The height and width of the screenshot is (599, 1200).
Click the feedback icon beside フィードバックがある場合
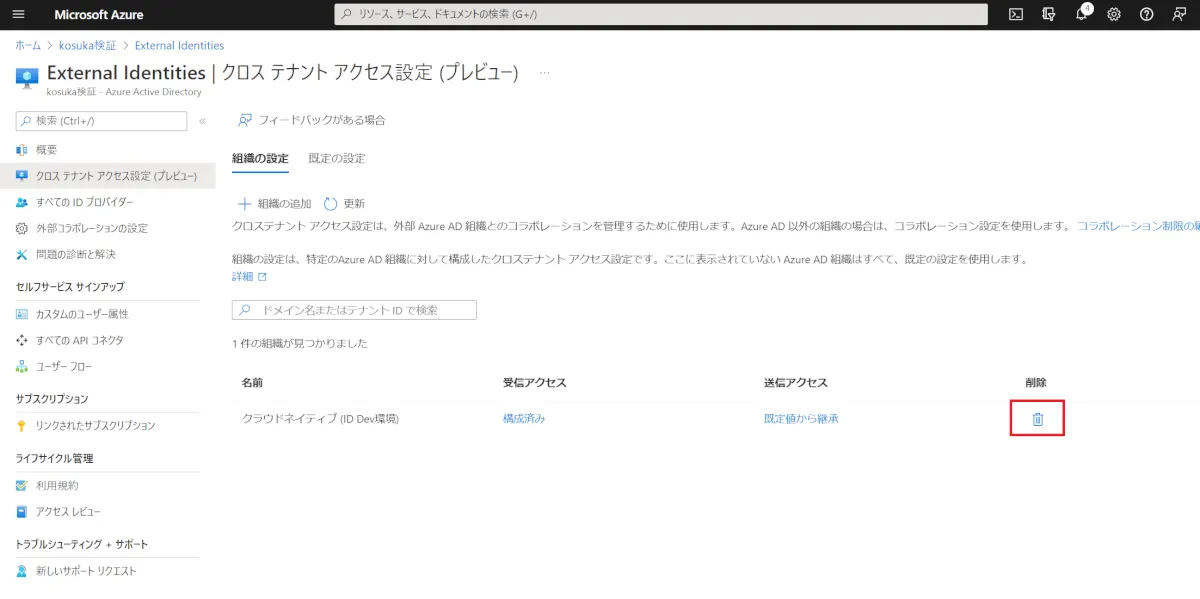tap(244, 120)
